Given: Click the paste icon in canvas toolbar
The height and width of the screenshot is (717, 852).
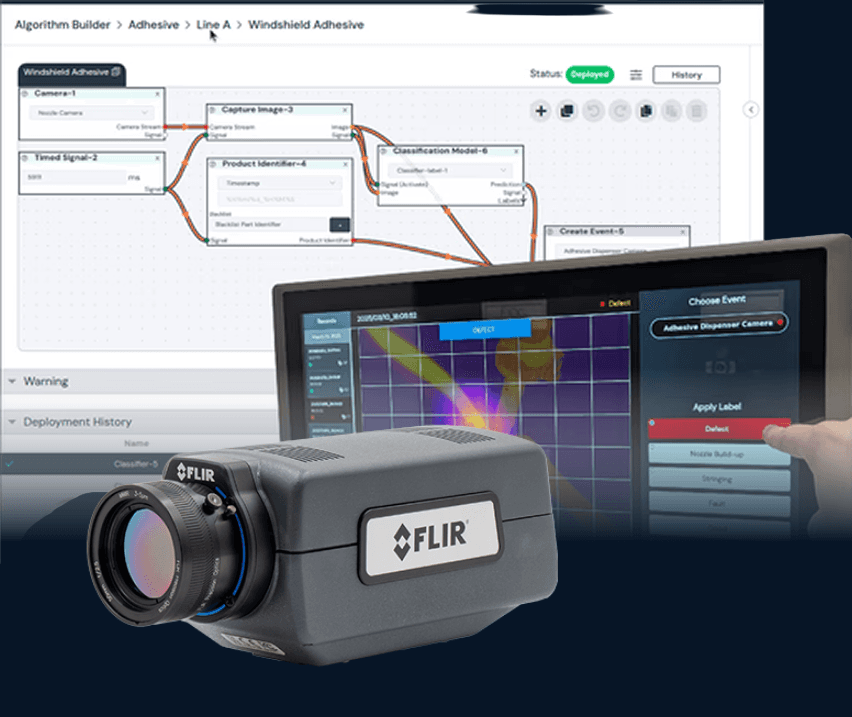Looking at the screenshot, I should 672,111.
